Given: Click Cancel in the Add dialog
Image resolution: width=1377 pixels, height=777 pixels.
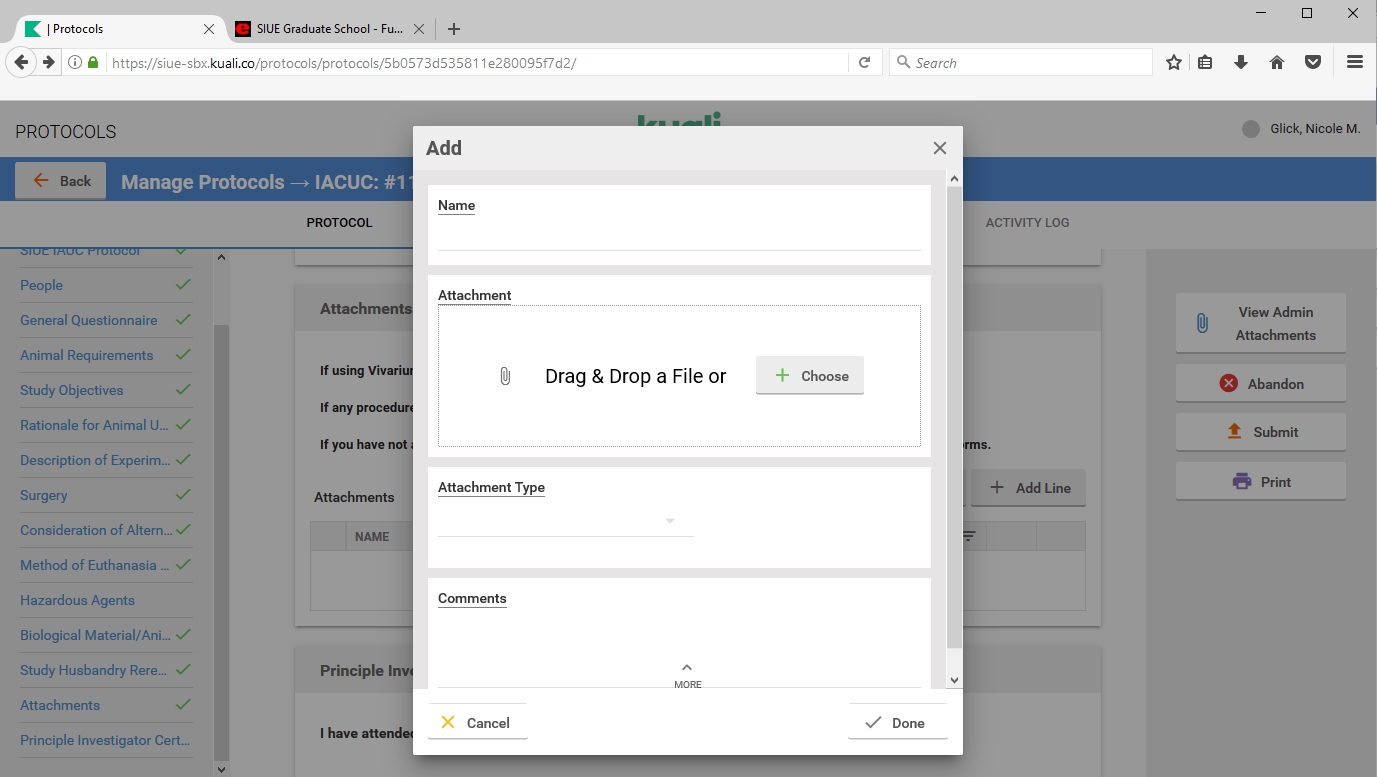Looking at the screenshot, I should [477, 723].
